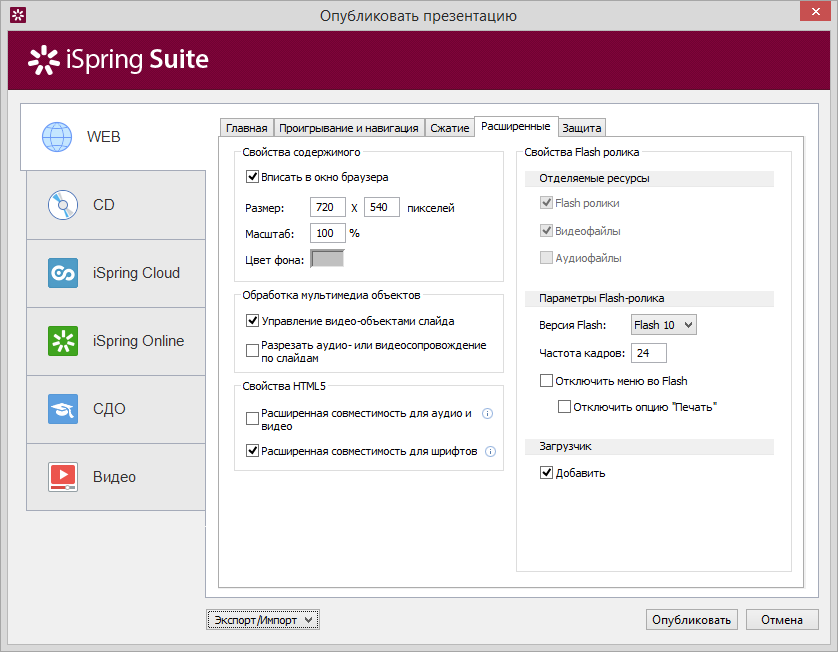Click the Отмена button
Image resolution: width=838 pixels, height=652 pixels.
point(782,620)
